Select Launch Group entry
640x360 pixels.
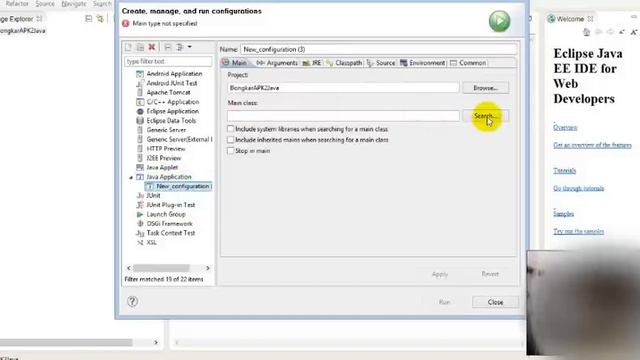(166, 215)
